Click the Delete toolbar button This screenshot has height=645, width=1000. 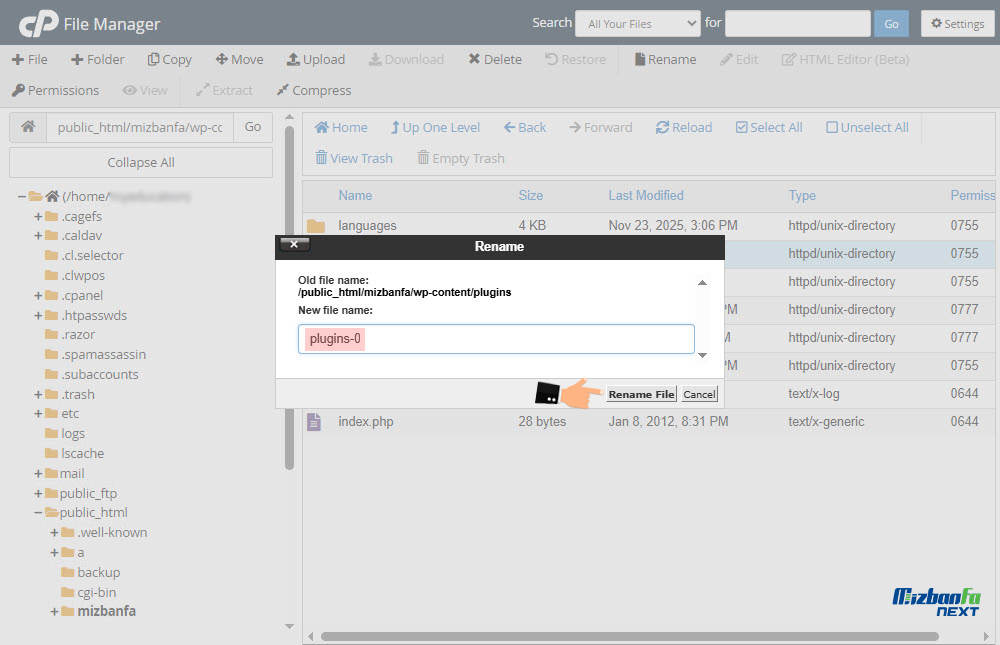(494, 59)
